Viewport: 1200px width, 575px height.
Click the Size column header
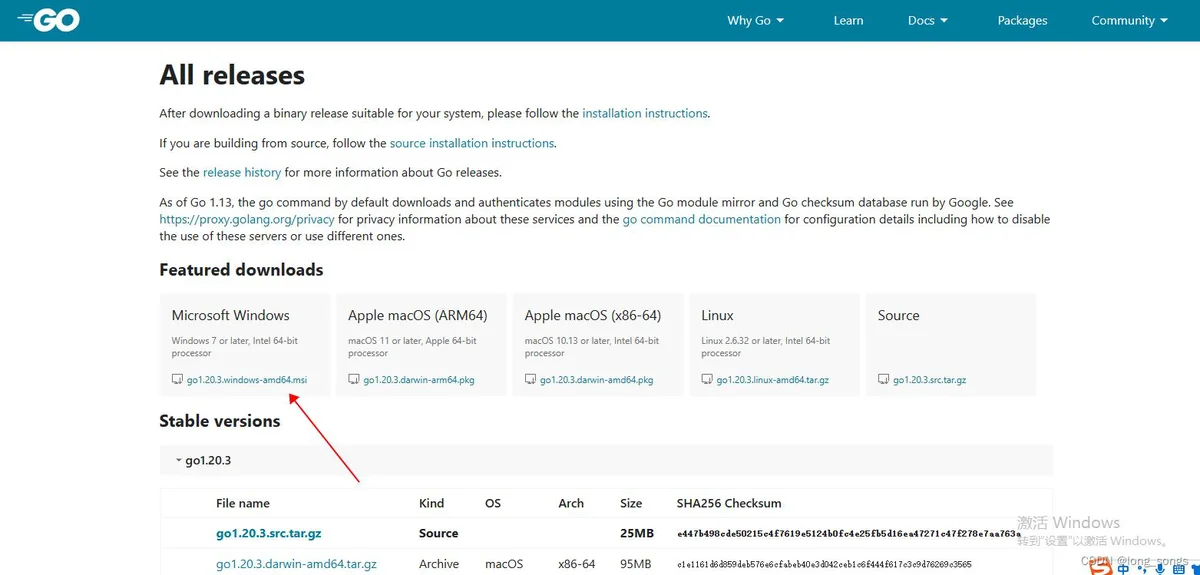(x=631, y=503)
